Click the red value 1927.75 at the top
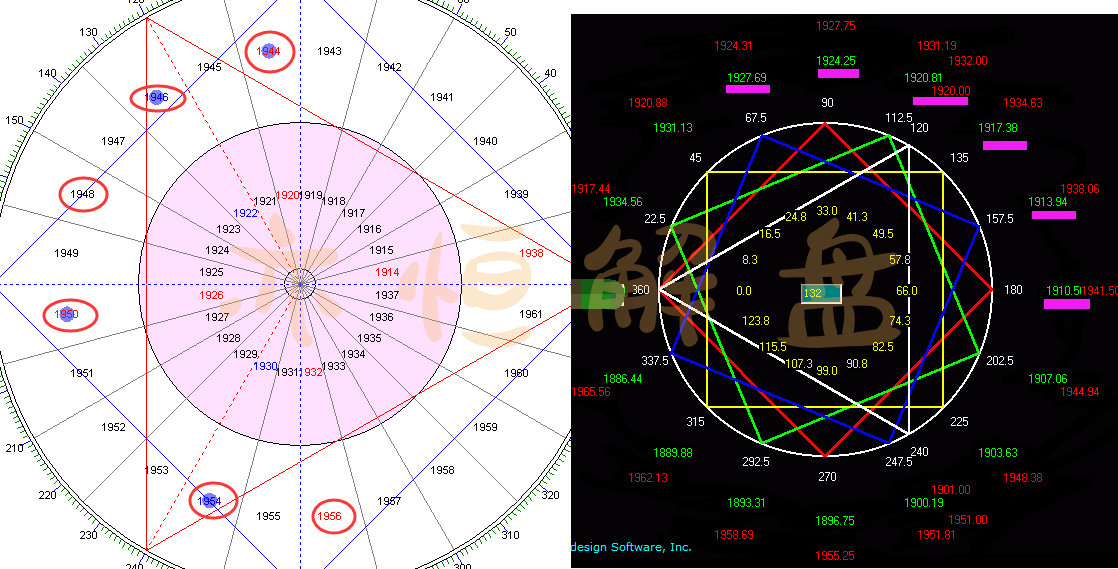Viewport: 1118px width, 569px height. (836, 26)
